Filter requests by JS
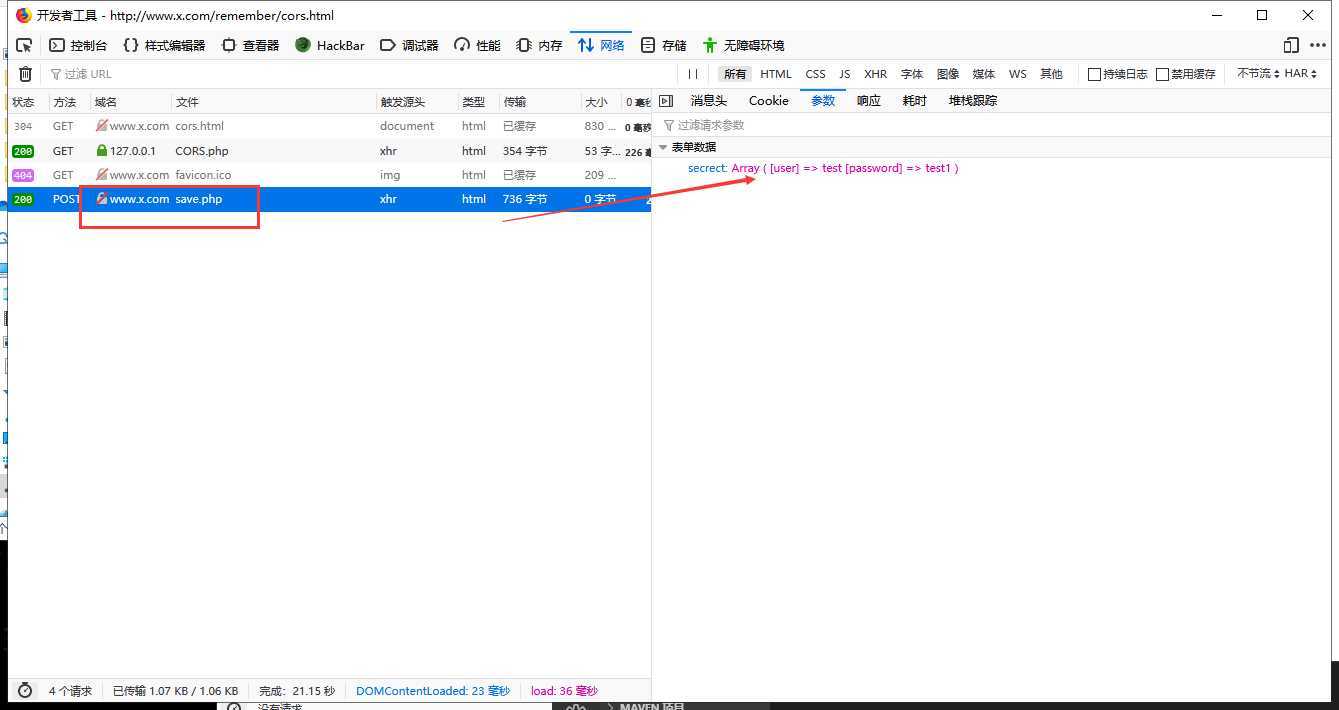Screen dimensions: 1339x710 845,74
